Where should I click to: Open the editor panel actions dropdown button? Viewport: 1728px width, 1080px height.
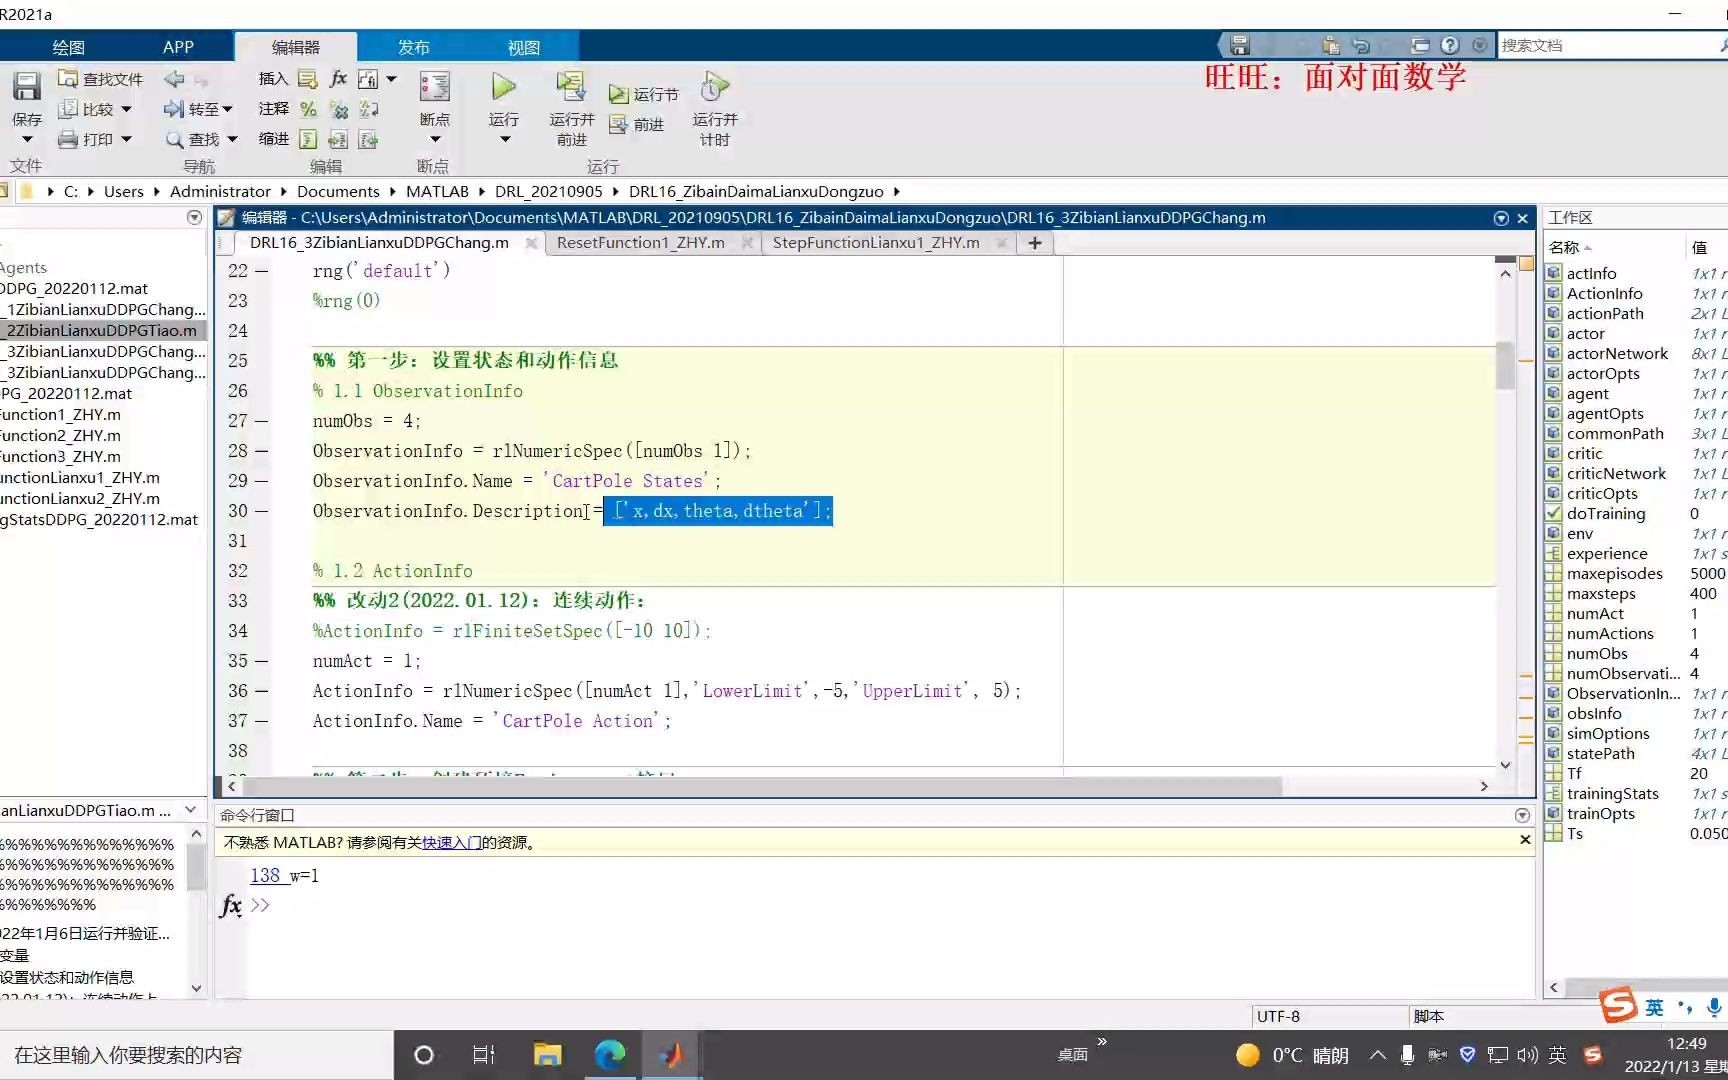[1501, 218]
